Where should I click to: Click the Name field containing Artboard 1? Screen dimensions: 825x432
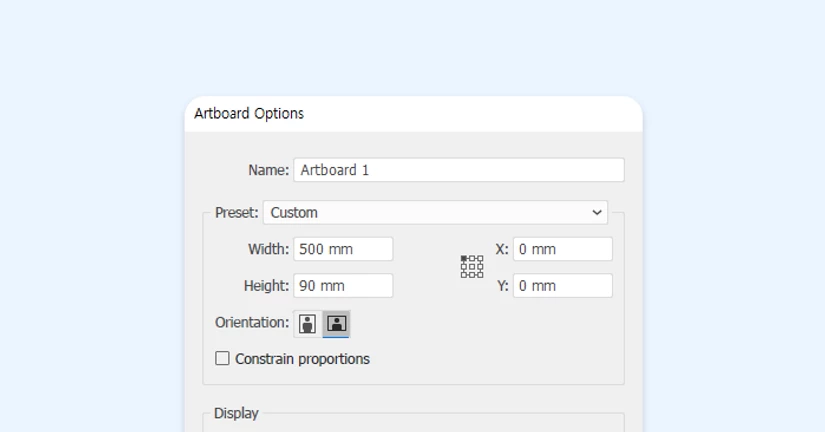[x=458, y=170]
